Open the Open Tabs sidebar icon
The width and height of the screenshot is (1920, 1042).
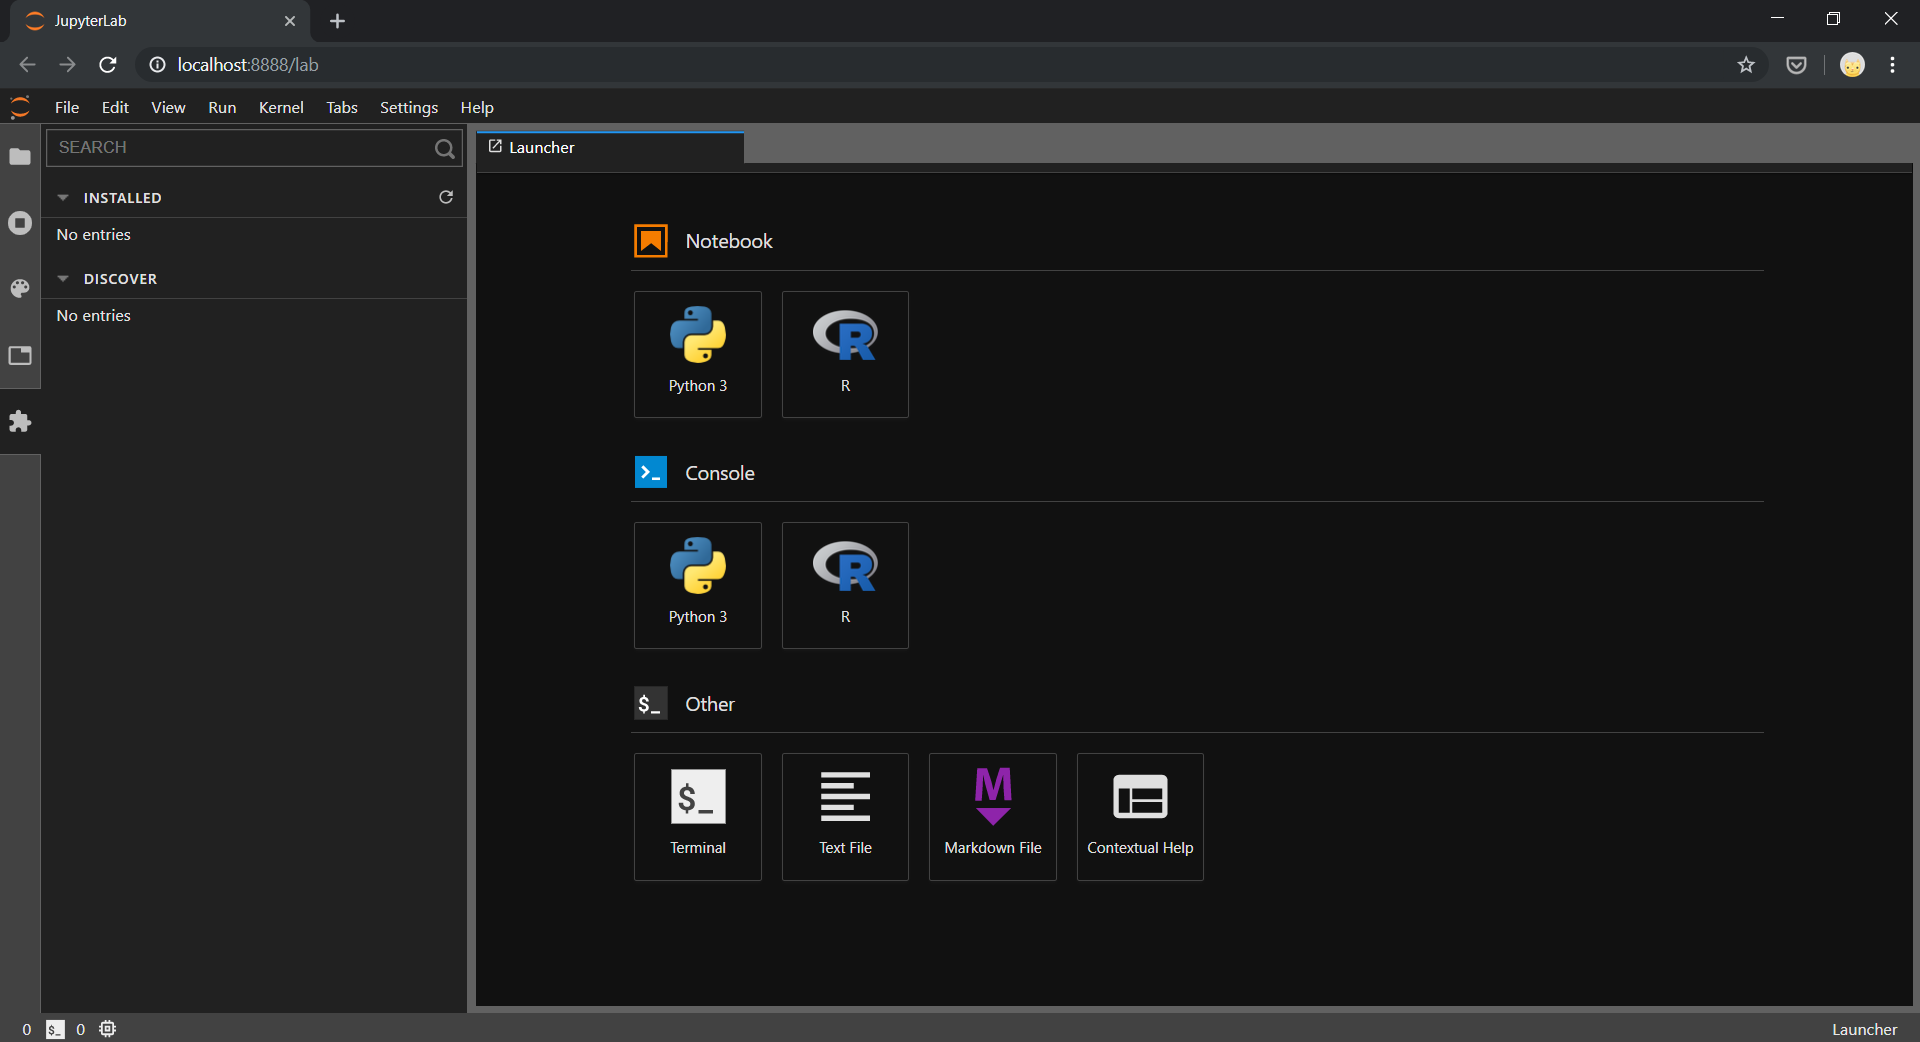[20, 355]
